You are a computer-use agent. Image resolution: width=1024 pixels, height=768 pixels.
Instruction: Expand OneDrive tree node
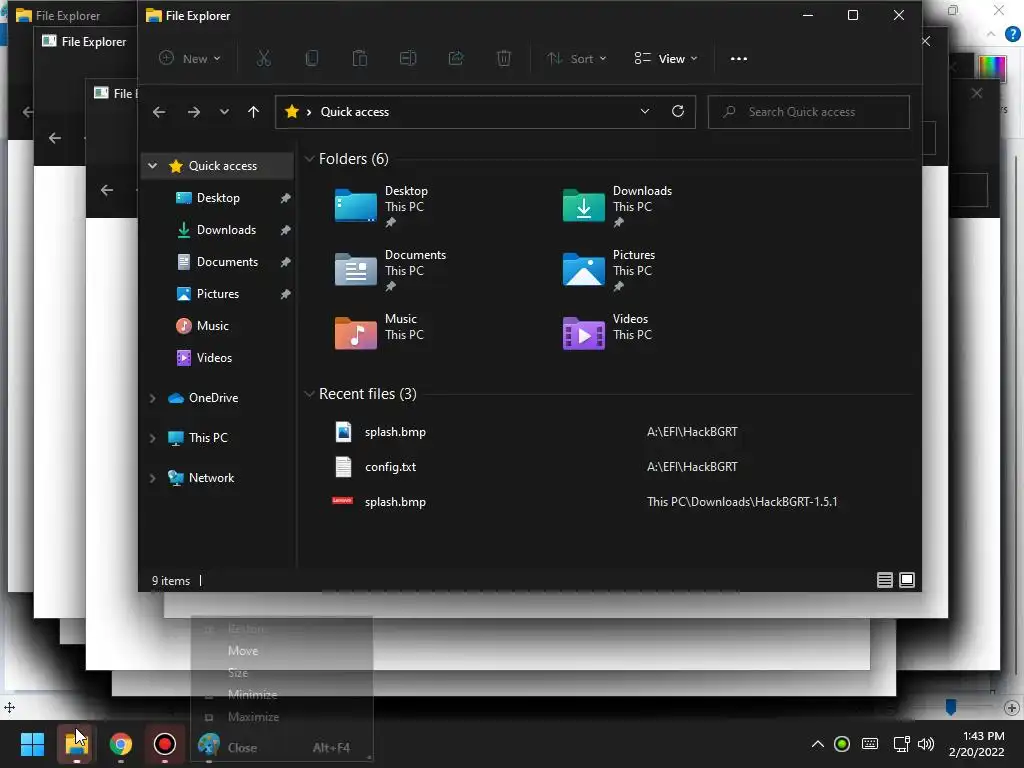pyautogui.click(x=153, y=398)
